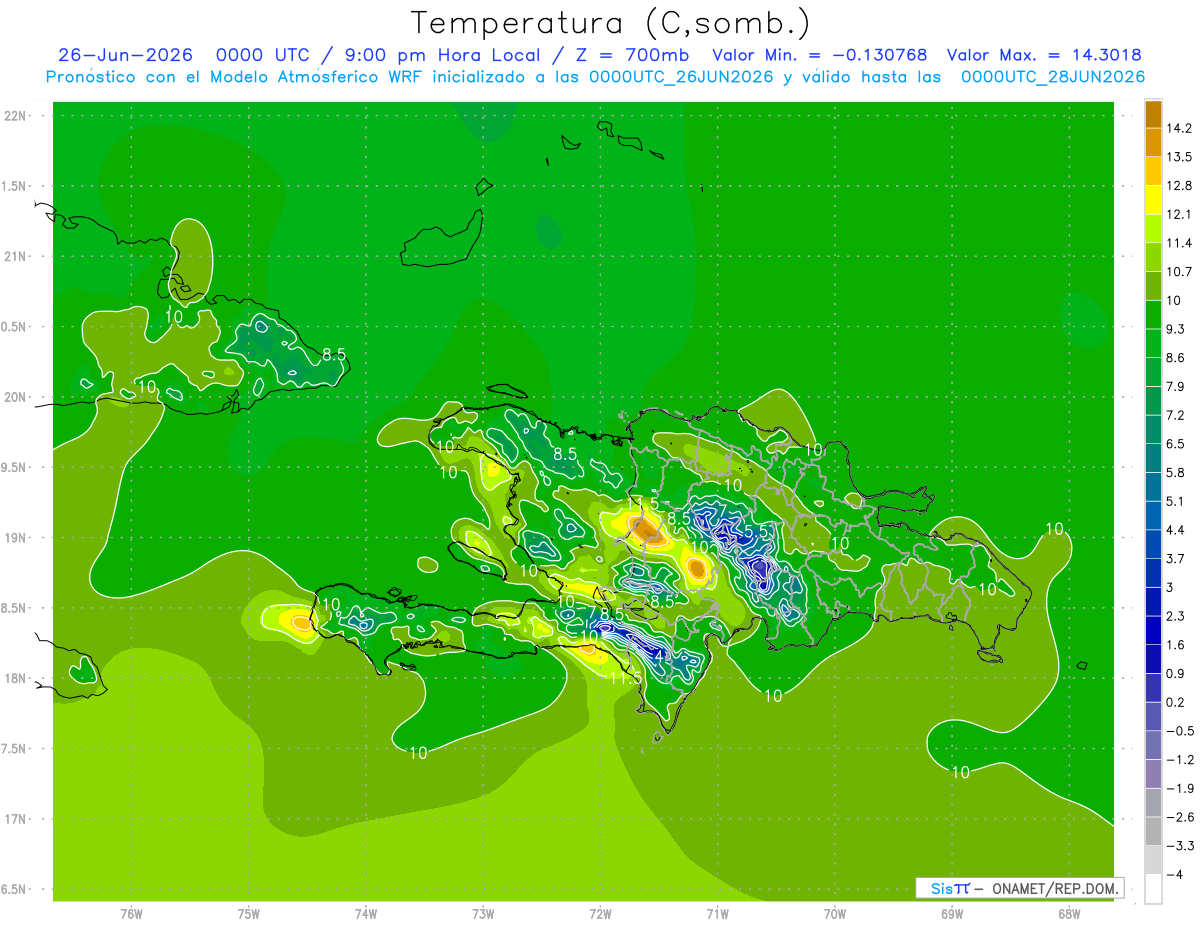Click the "Valor Max. = 14.3018" value

coord(1044,55)
